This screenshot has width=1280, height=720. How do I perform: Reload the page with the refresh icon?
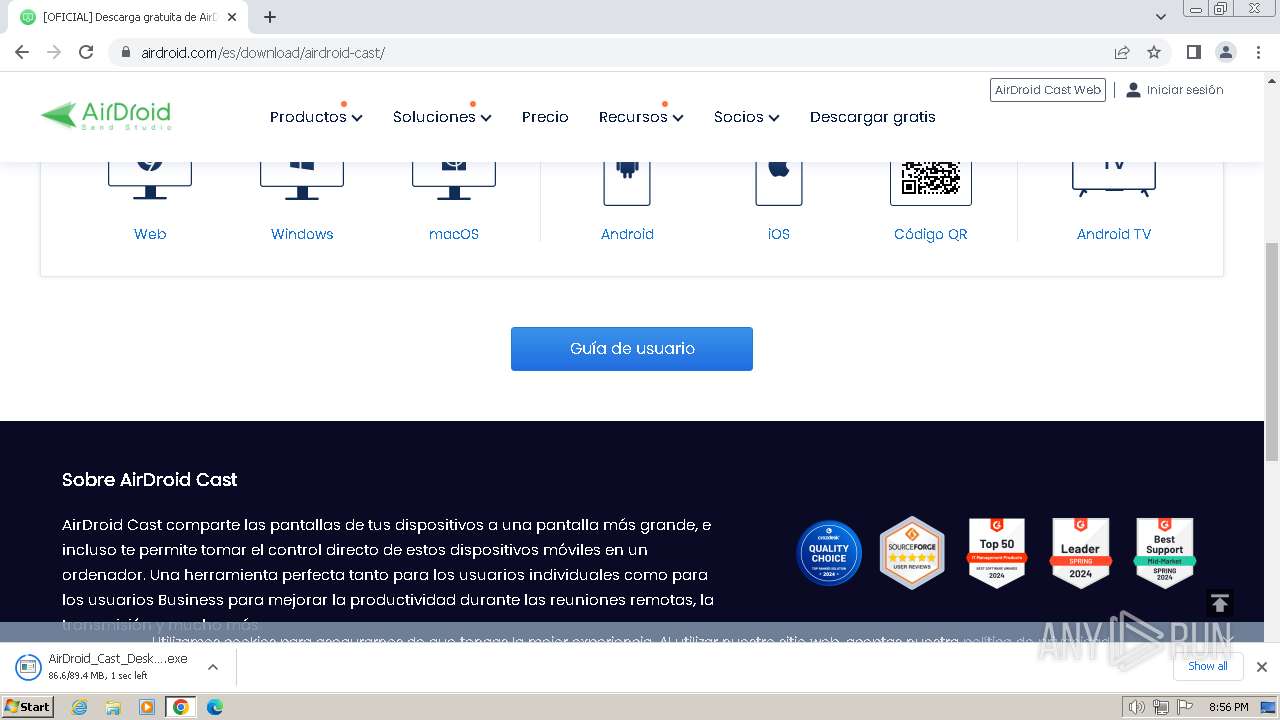click(86, 52)
